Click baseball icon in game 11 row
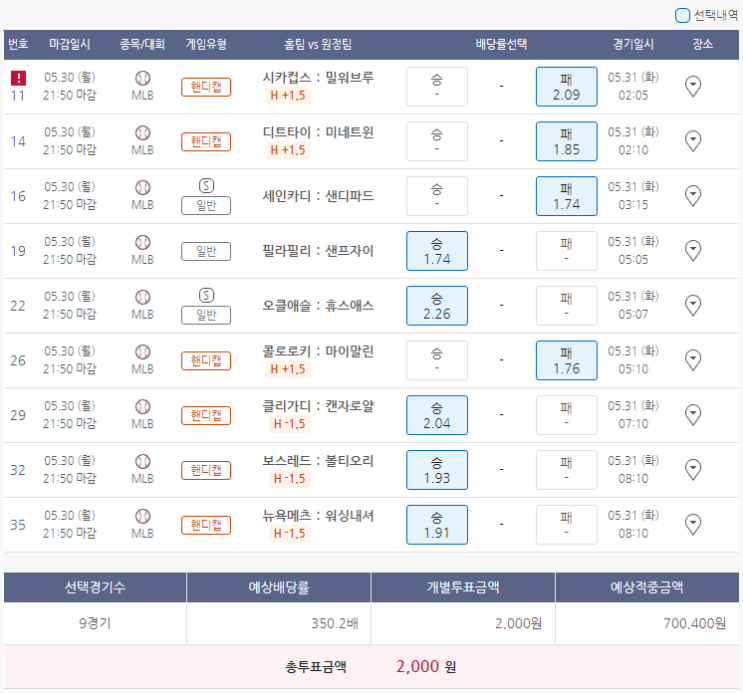Image resolution: width=743 pixels, height=693 pixels. [x=143, y=78]
